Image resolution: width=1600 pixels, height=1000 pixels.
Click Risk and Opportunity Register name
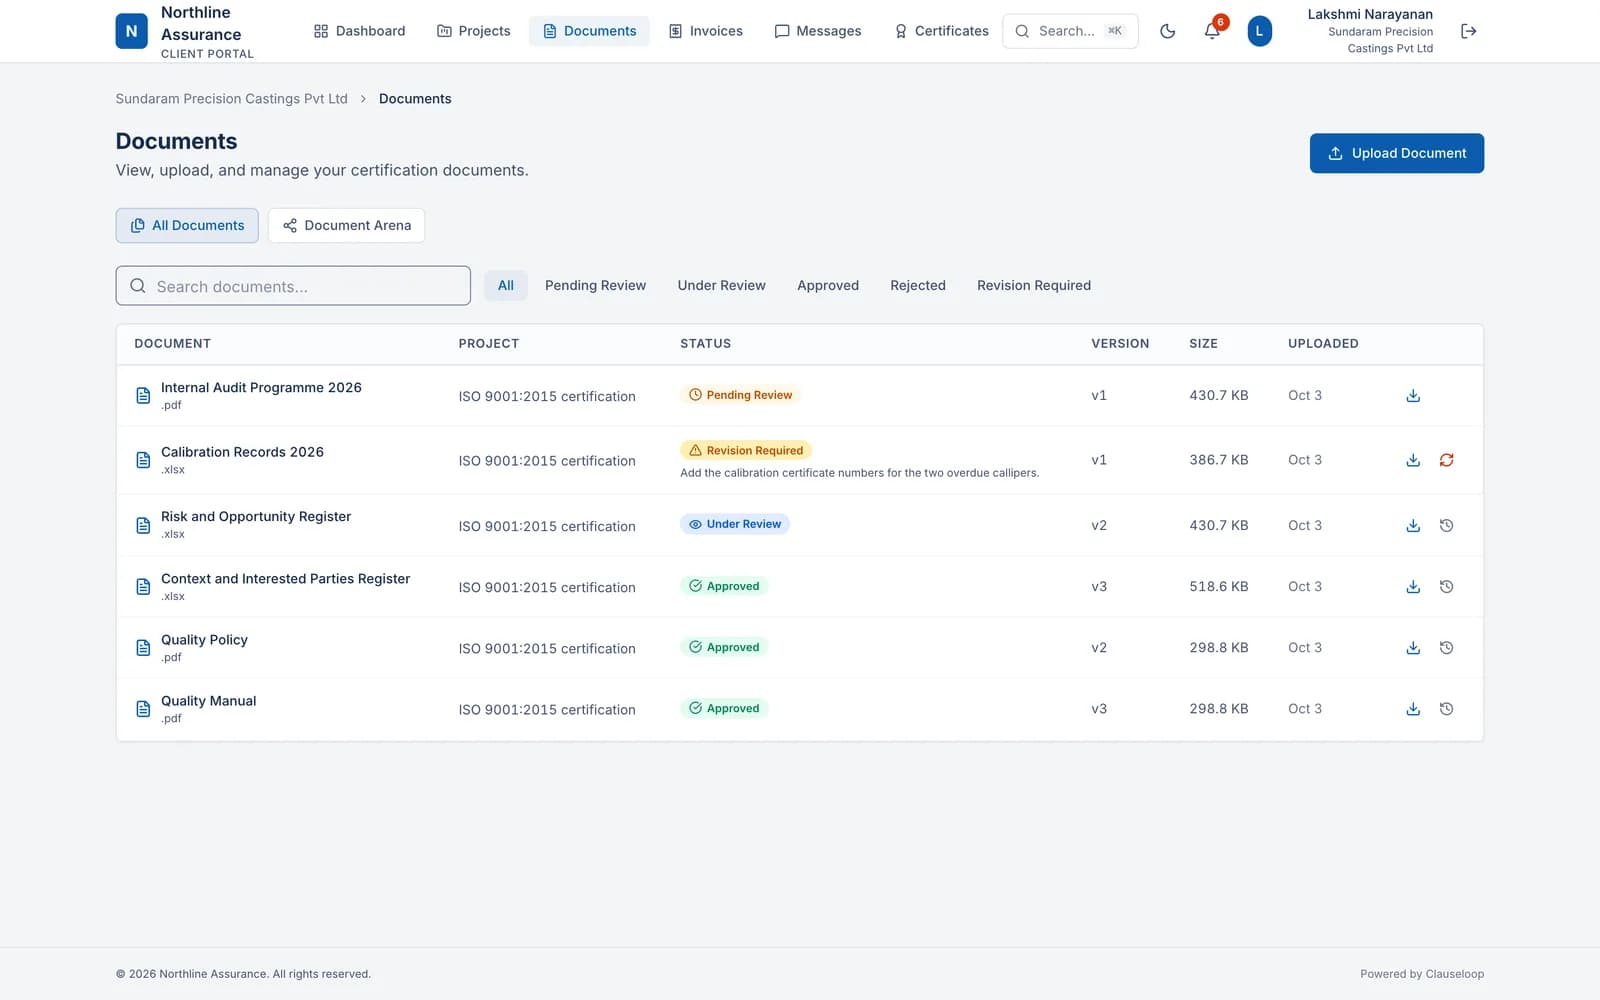click(x=256, y=517)
